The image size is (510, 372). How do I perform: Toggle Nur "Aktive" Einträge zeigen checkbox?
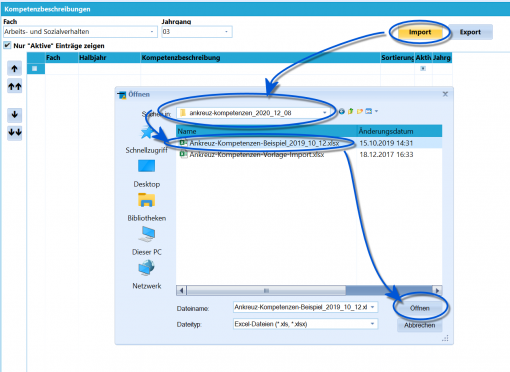click(x=7, y=45)
